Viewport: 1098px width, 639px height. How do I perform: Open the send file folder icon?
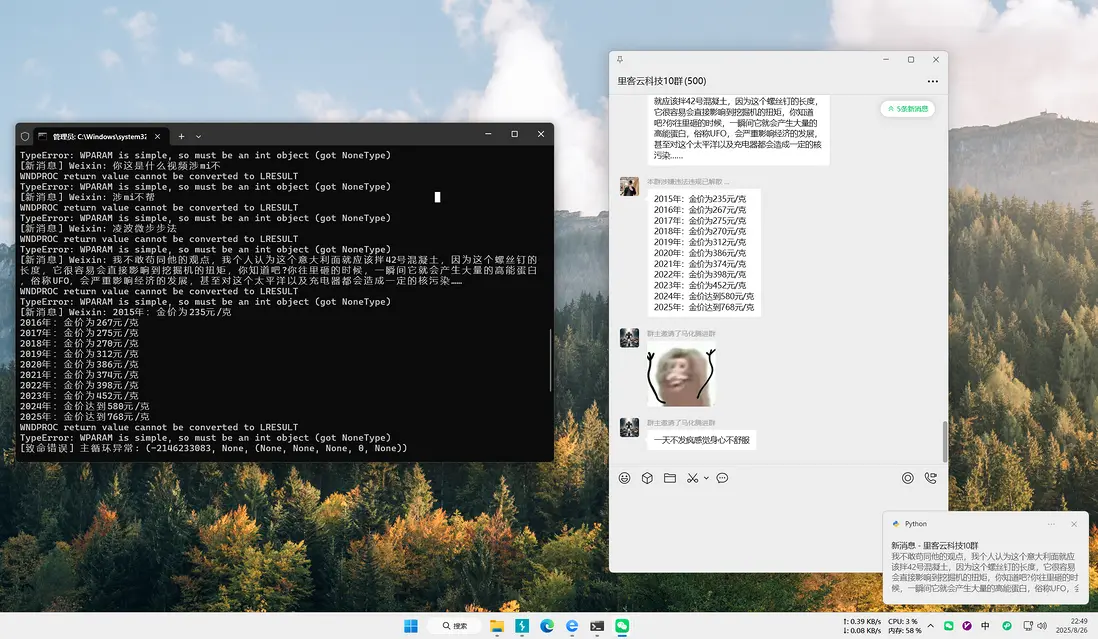pos(670,478)
